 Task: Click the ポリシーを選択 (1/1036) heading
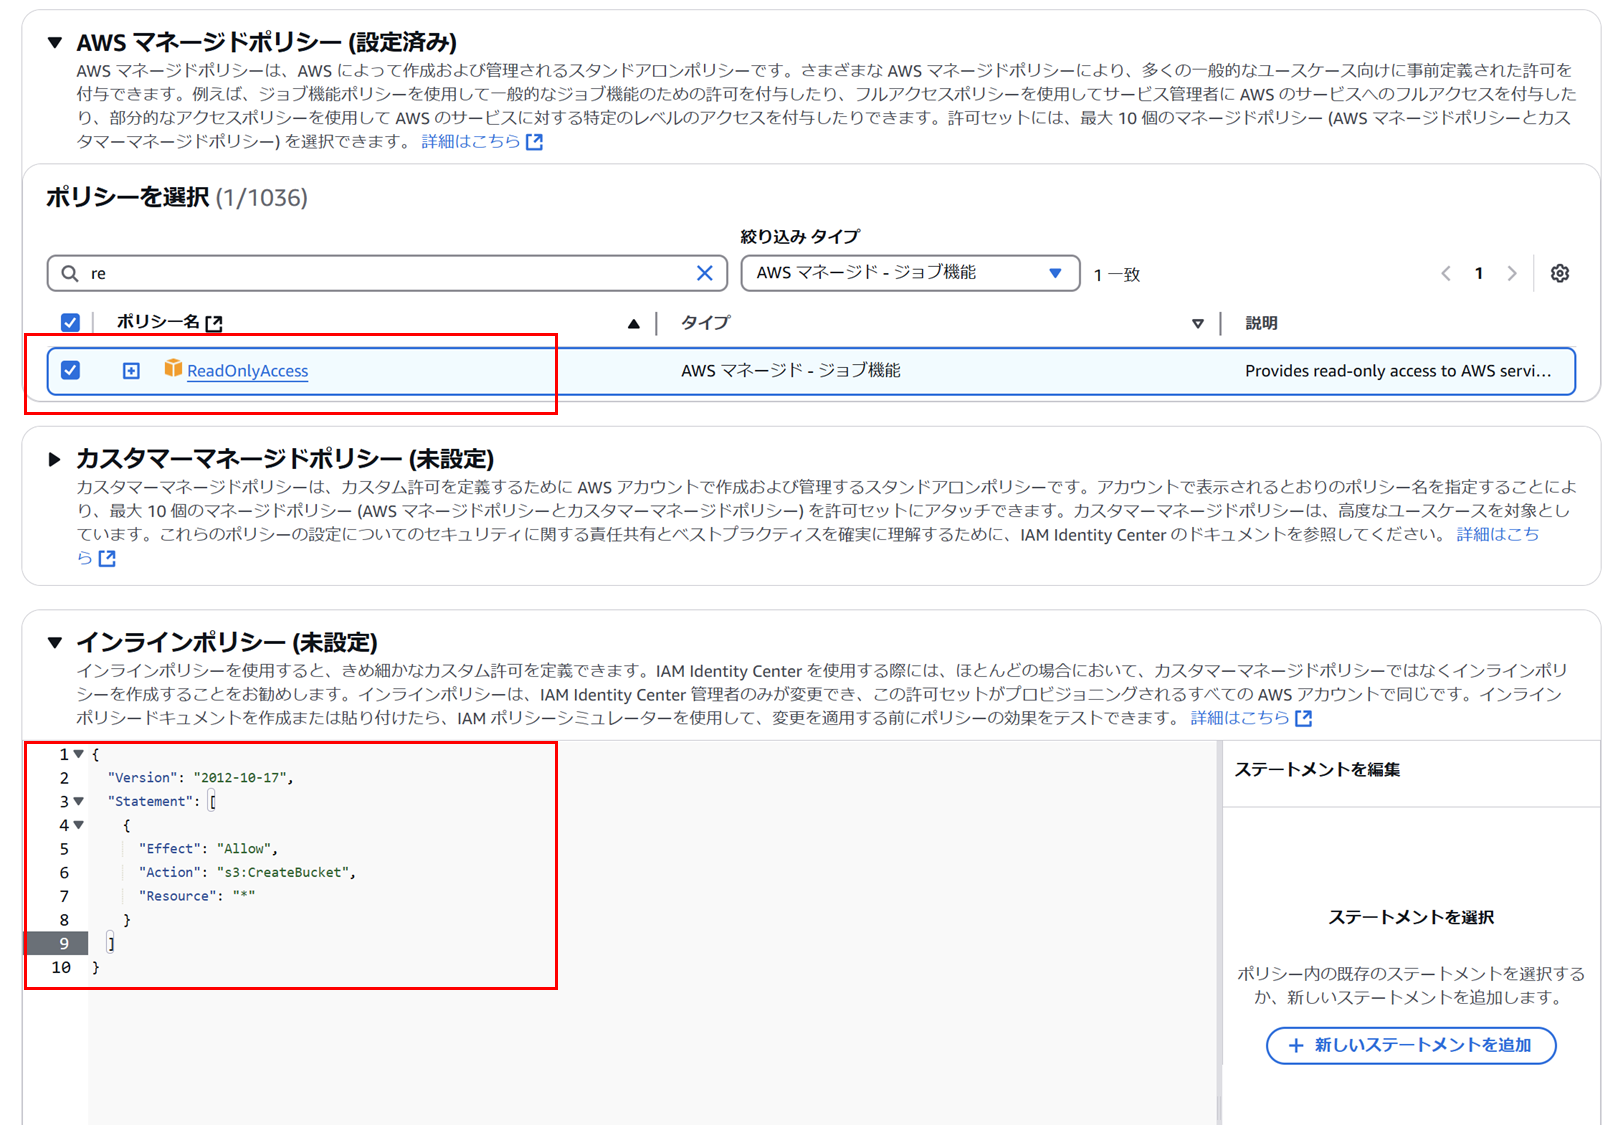[x=177, y=197]
